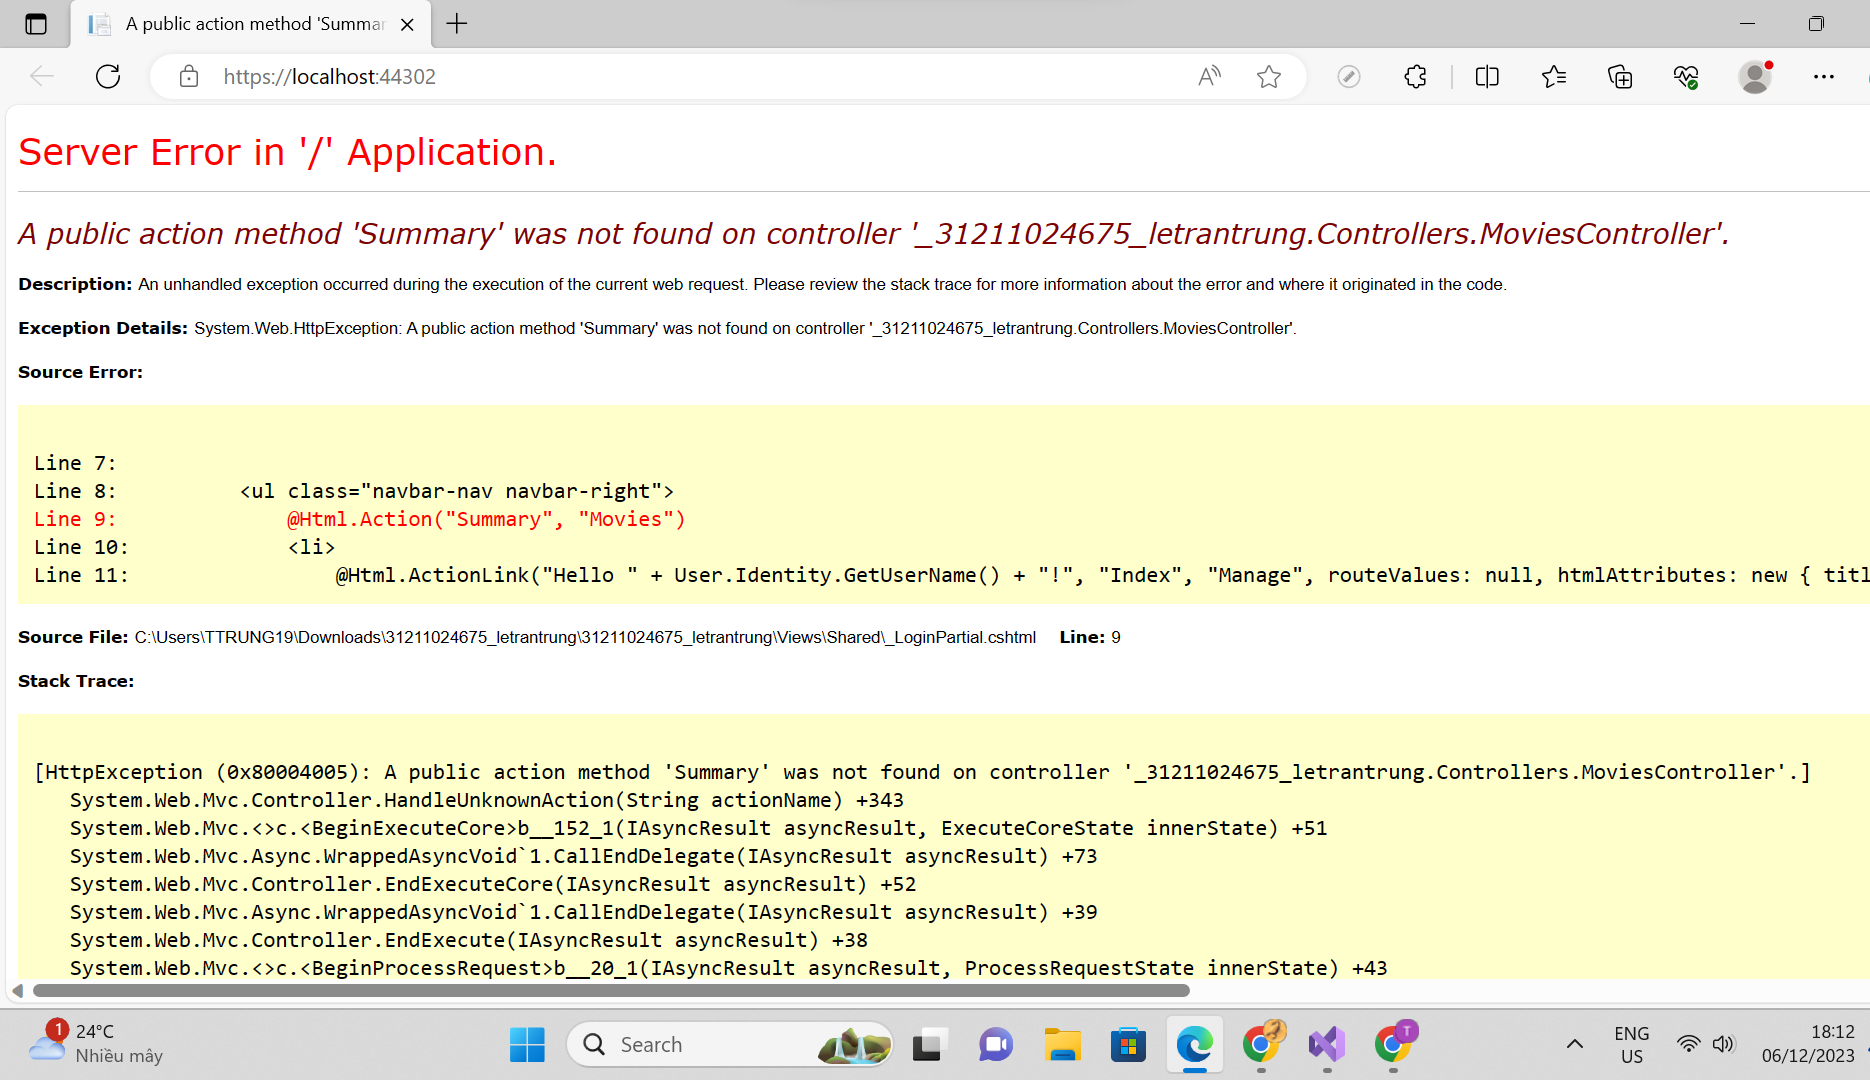This screenshot has height=1080, width=1870.
Task: Open the Extensions puzzle icon
Action: 1415,77
